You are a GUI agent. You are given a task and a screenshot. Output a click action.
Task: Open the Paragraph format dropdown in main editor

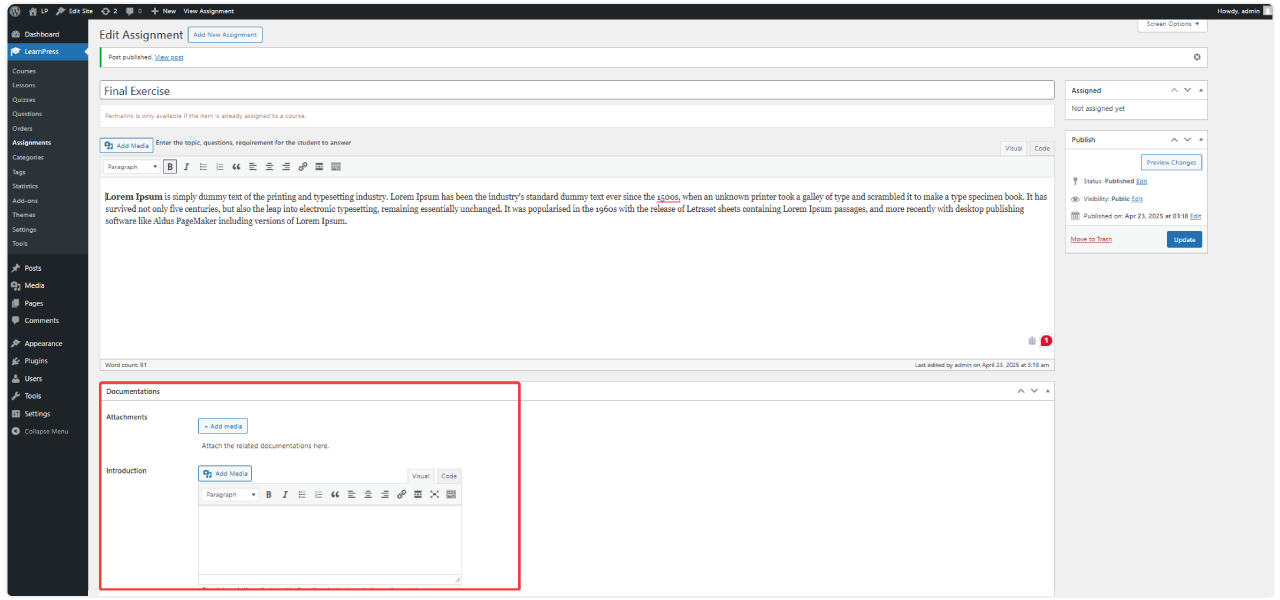(x=132, y=167)
